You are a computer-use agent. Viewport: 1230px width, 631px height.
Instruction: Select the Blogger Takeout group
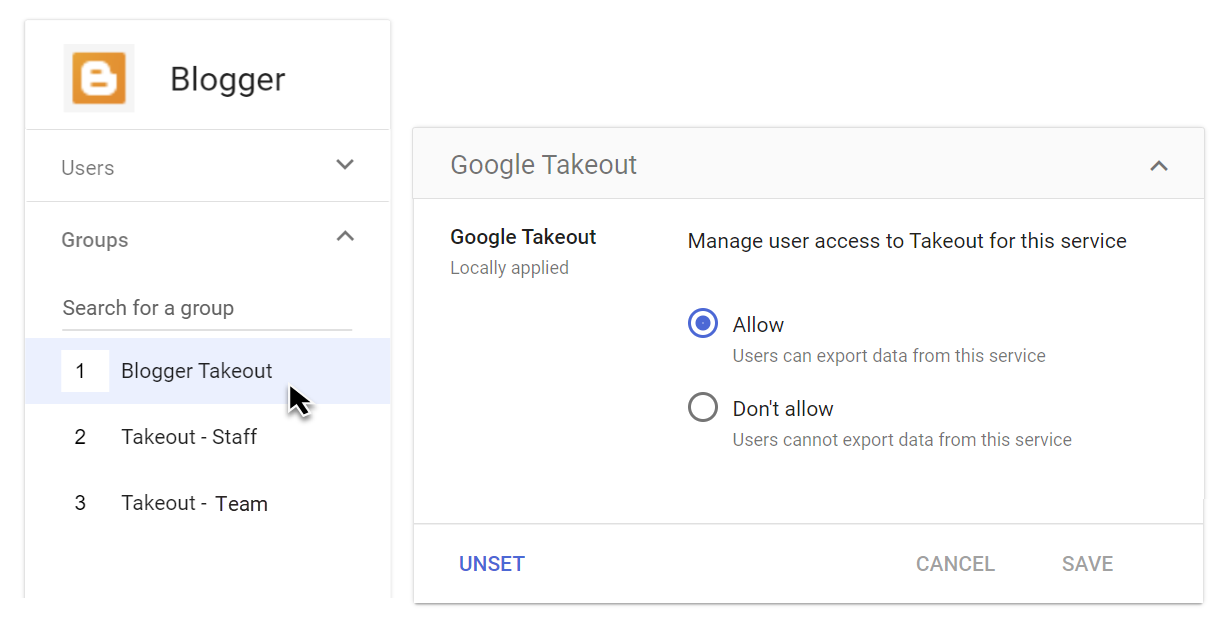(196, 371)
